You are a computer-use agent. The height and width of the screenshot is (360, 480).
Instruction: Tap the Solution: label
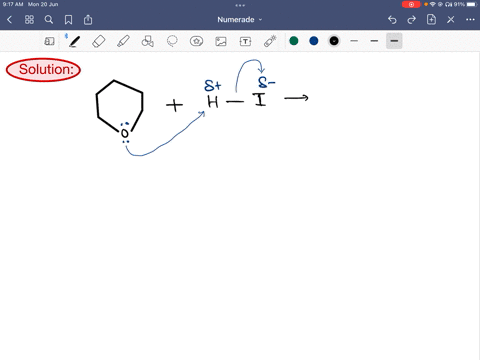tap(43, 70)
